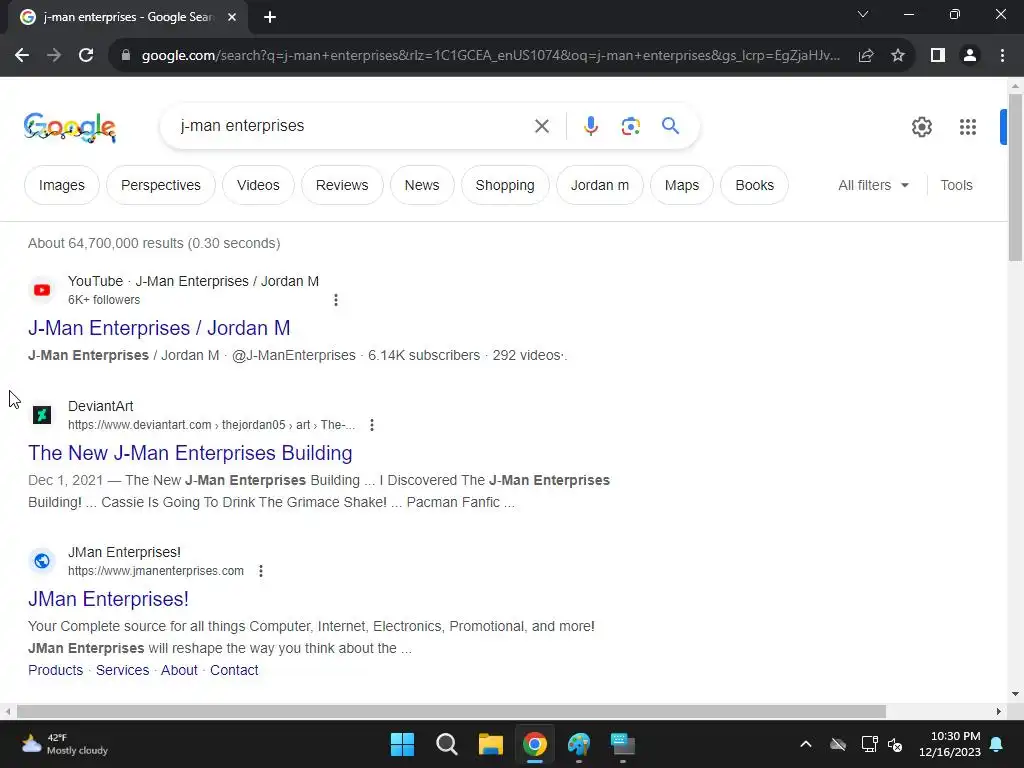Select the Jordan m suggestion chip
1024x768 pixels.
click(x=600, y=185)
